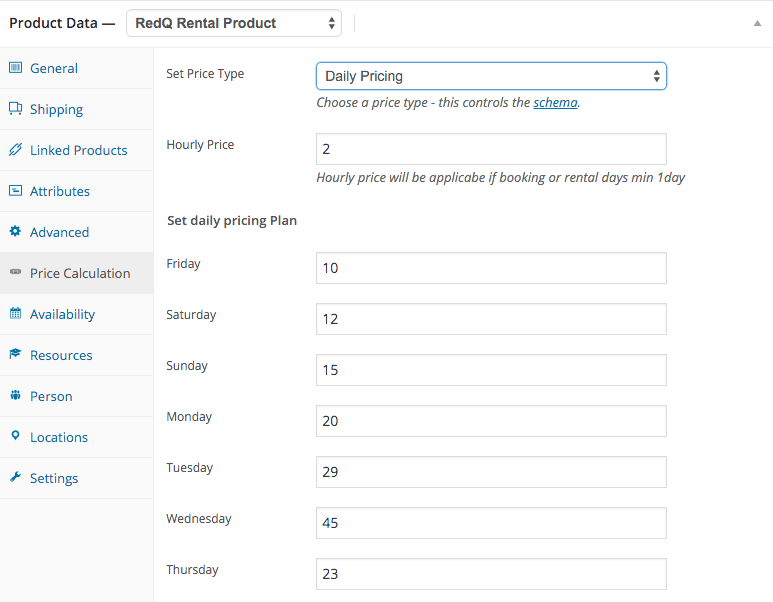This screenshot has height=602, width=773.
Task: Click the Friday price field
Action: tap(491, 268)
